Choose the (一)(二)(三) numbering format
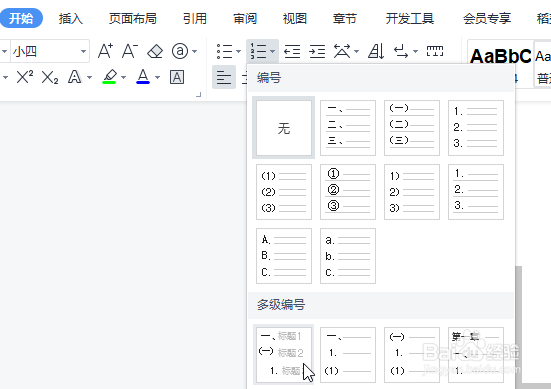 411,128
